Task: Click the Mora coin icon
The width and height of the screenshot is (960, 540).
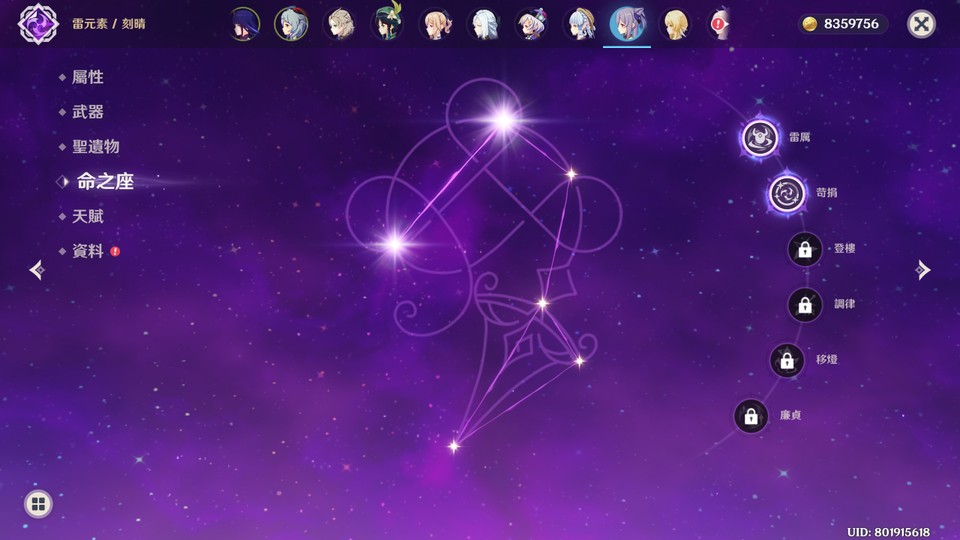Action: (809, 24)
